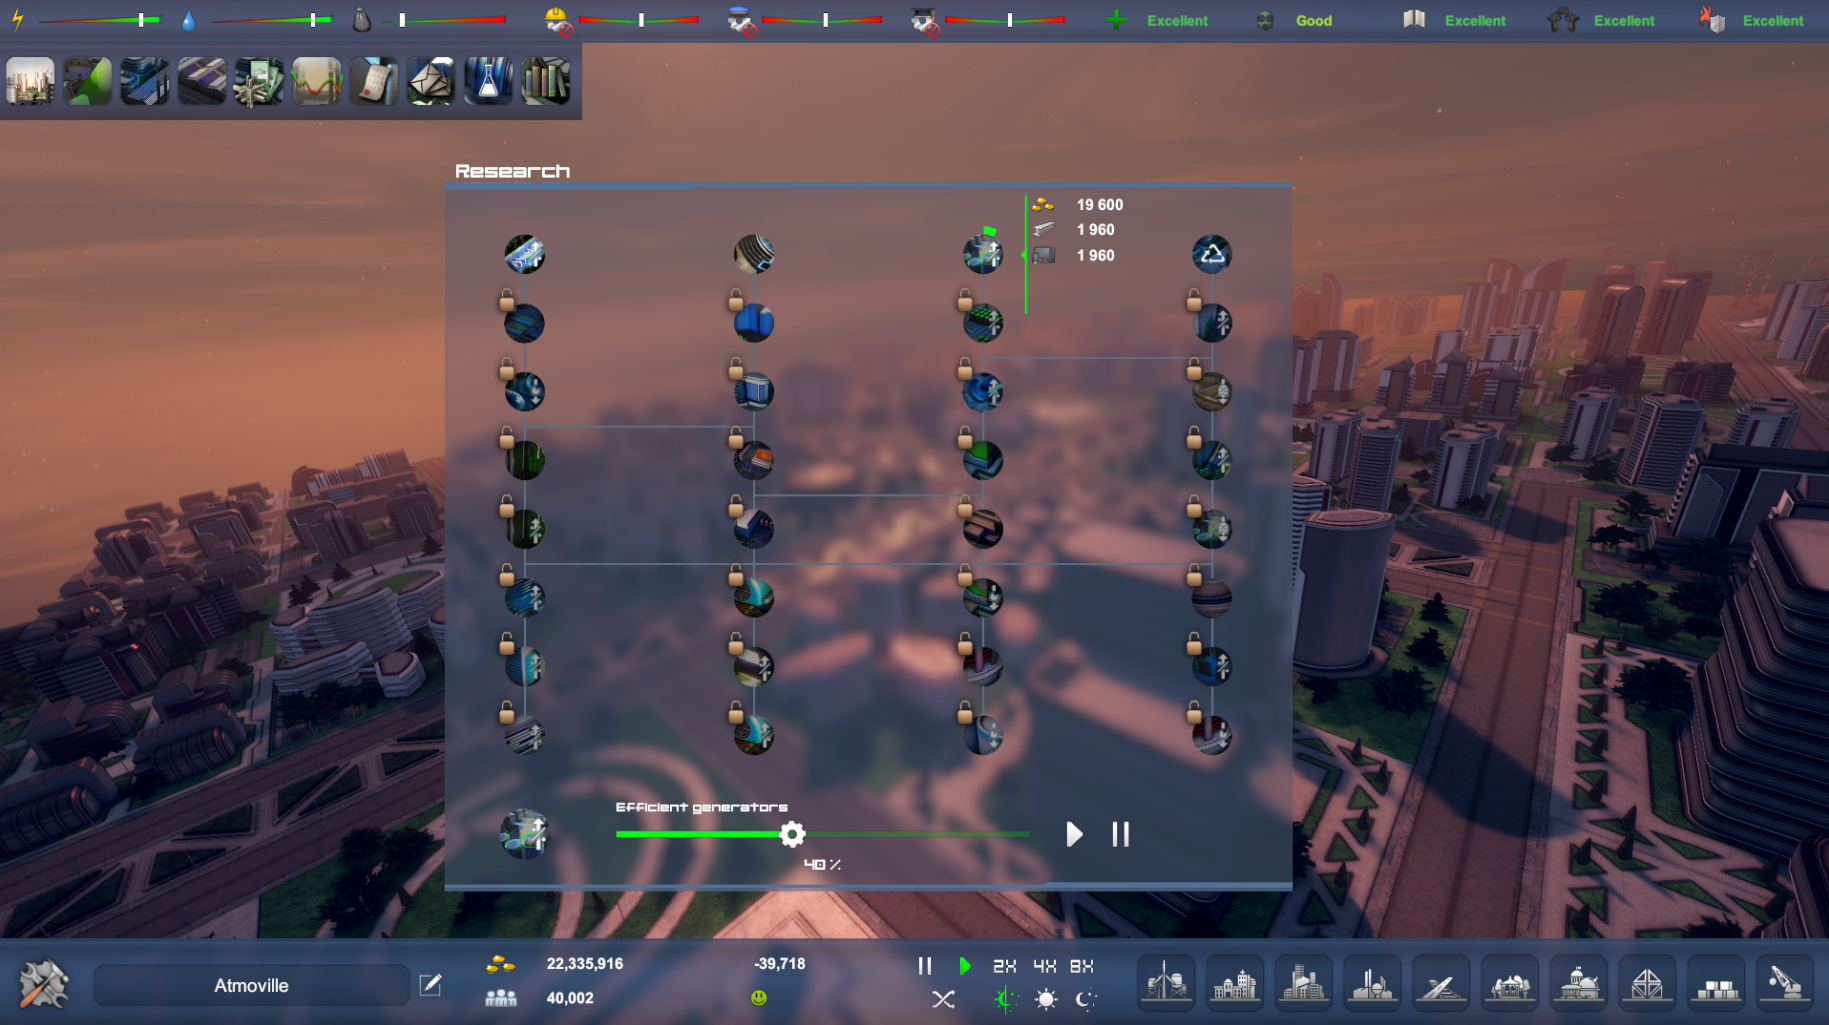Open domed government buildings build menu

coord(1578,984)
